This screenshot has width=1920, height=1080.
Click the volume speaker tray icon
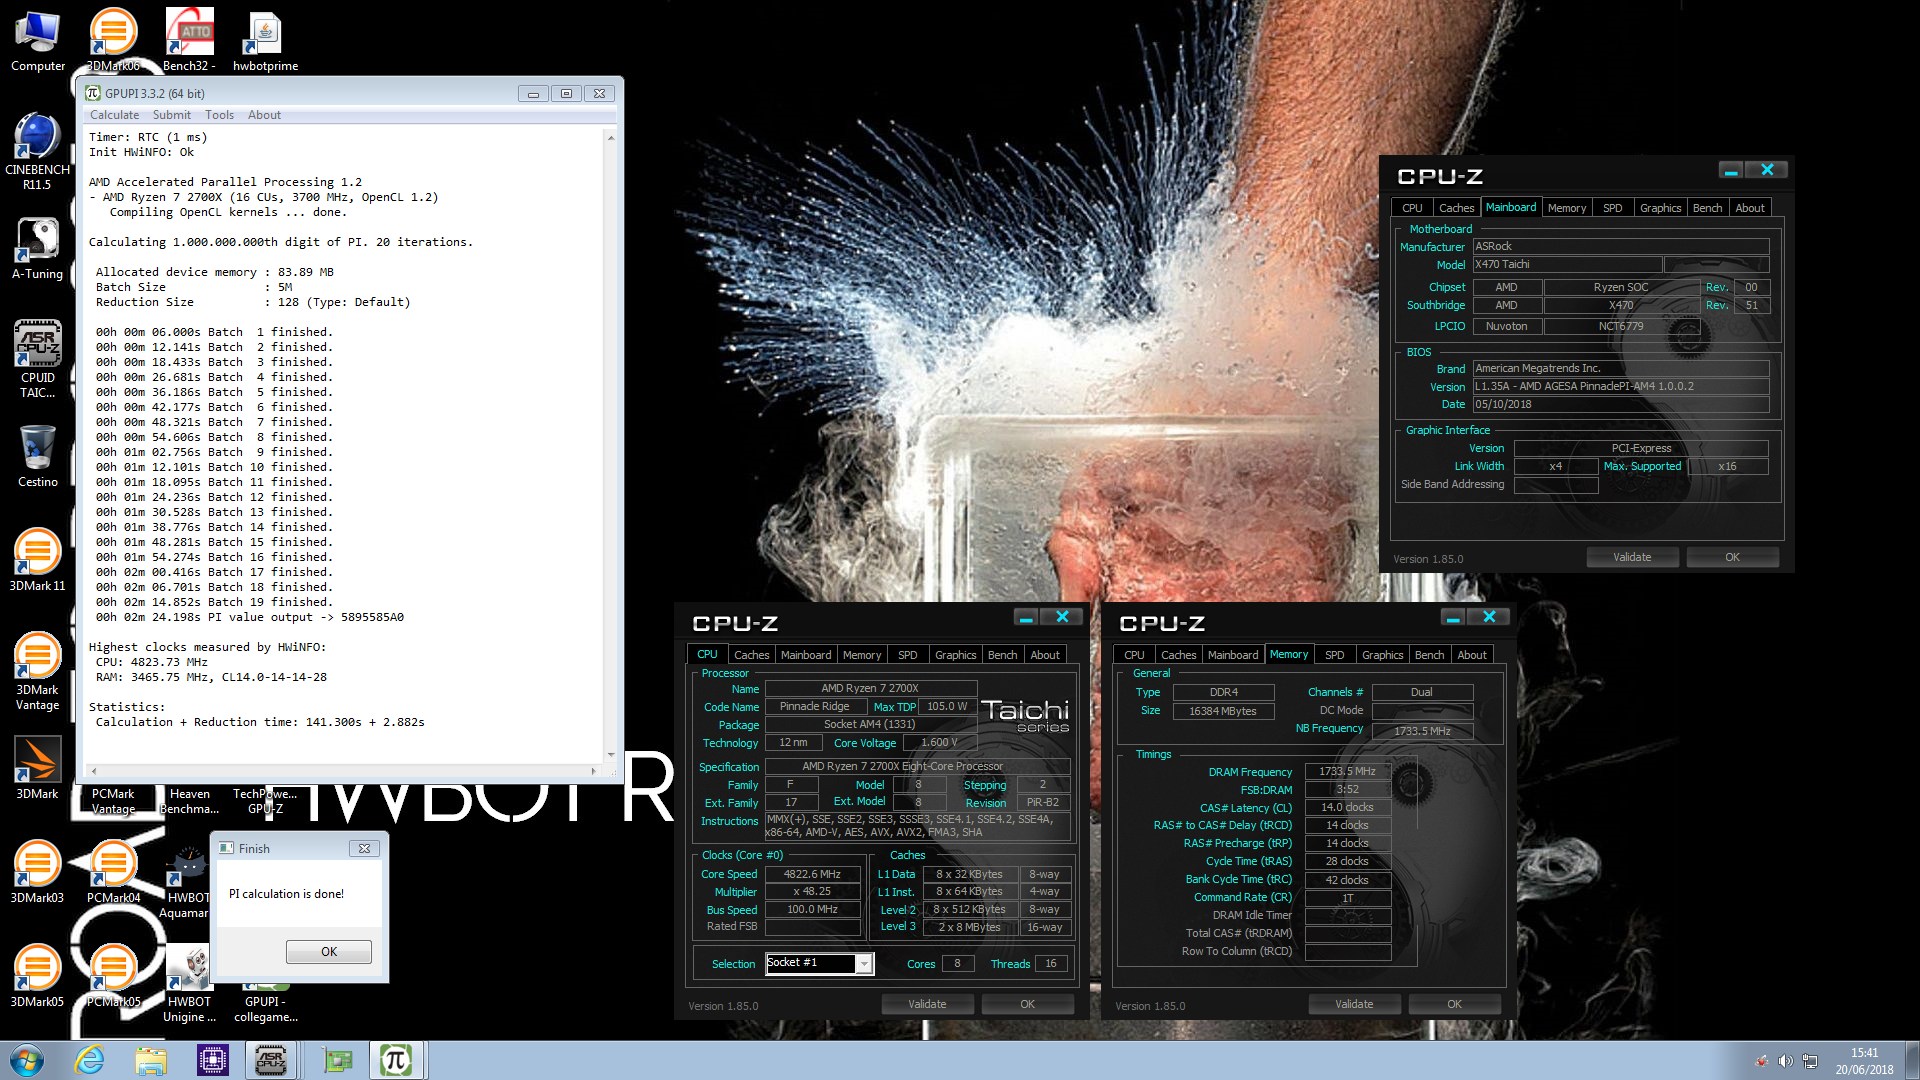(1785, 1061)
